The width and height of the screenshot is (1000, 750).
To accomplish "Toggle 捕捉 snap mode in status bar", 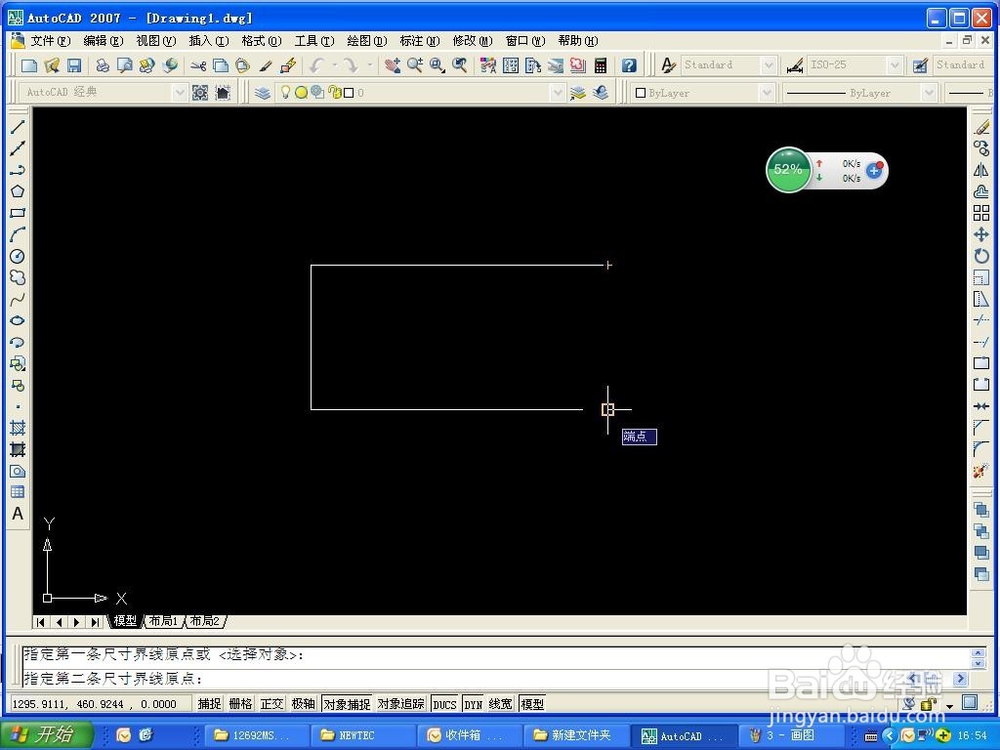I will pyautogui.click(x=209, y=703).
